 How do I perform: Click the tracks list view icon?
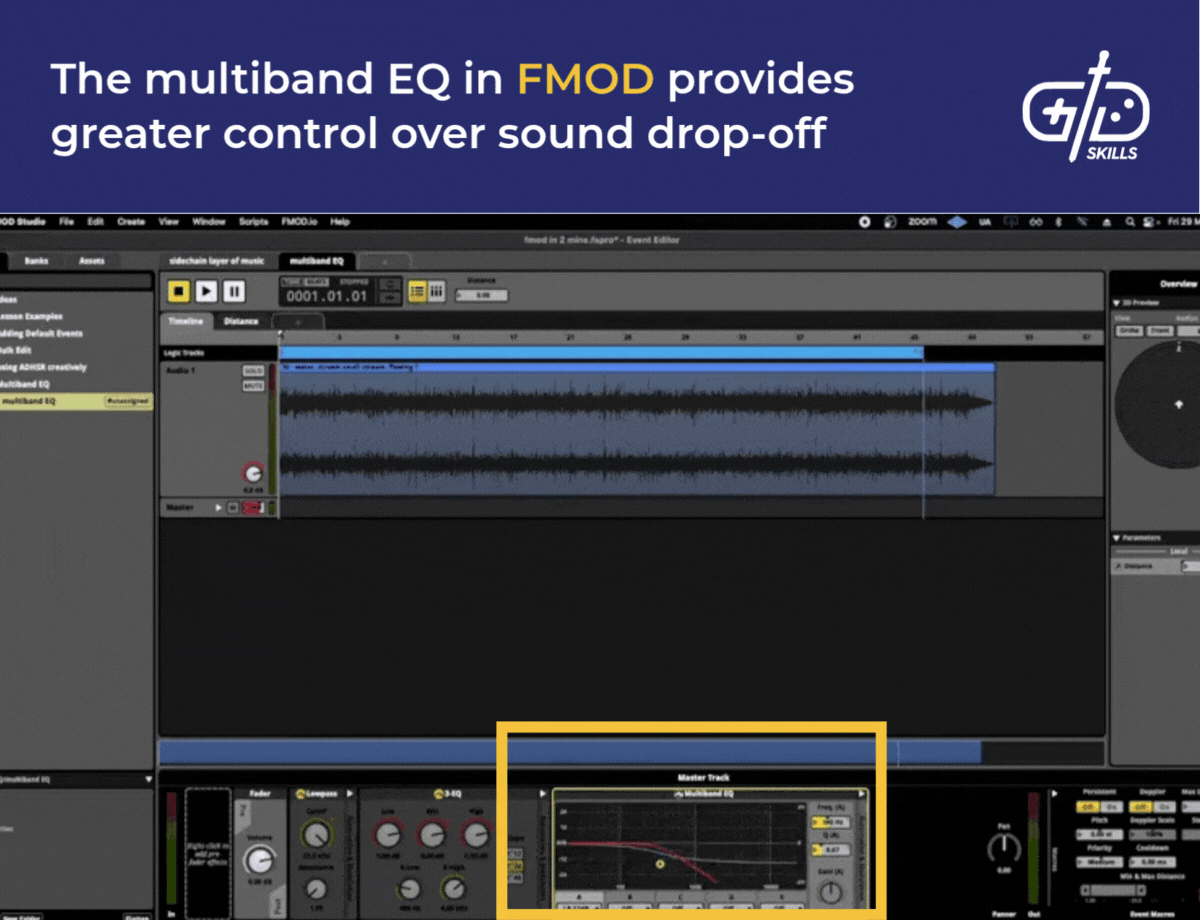pyautogui.click(x=419, y=291)
